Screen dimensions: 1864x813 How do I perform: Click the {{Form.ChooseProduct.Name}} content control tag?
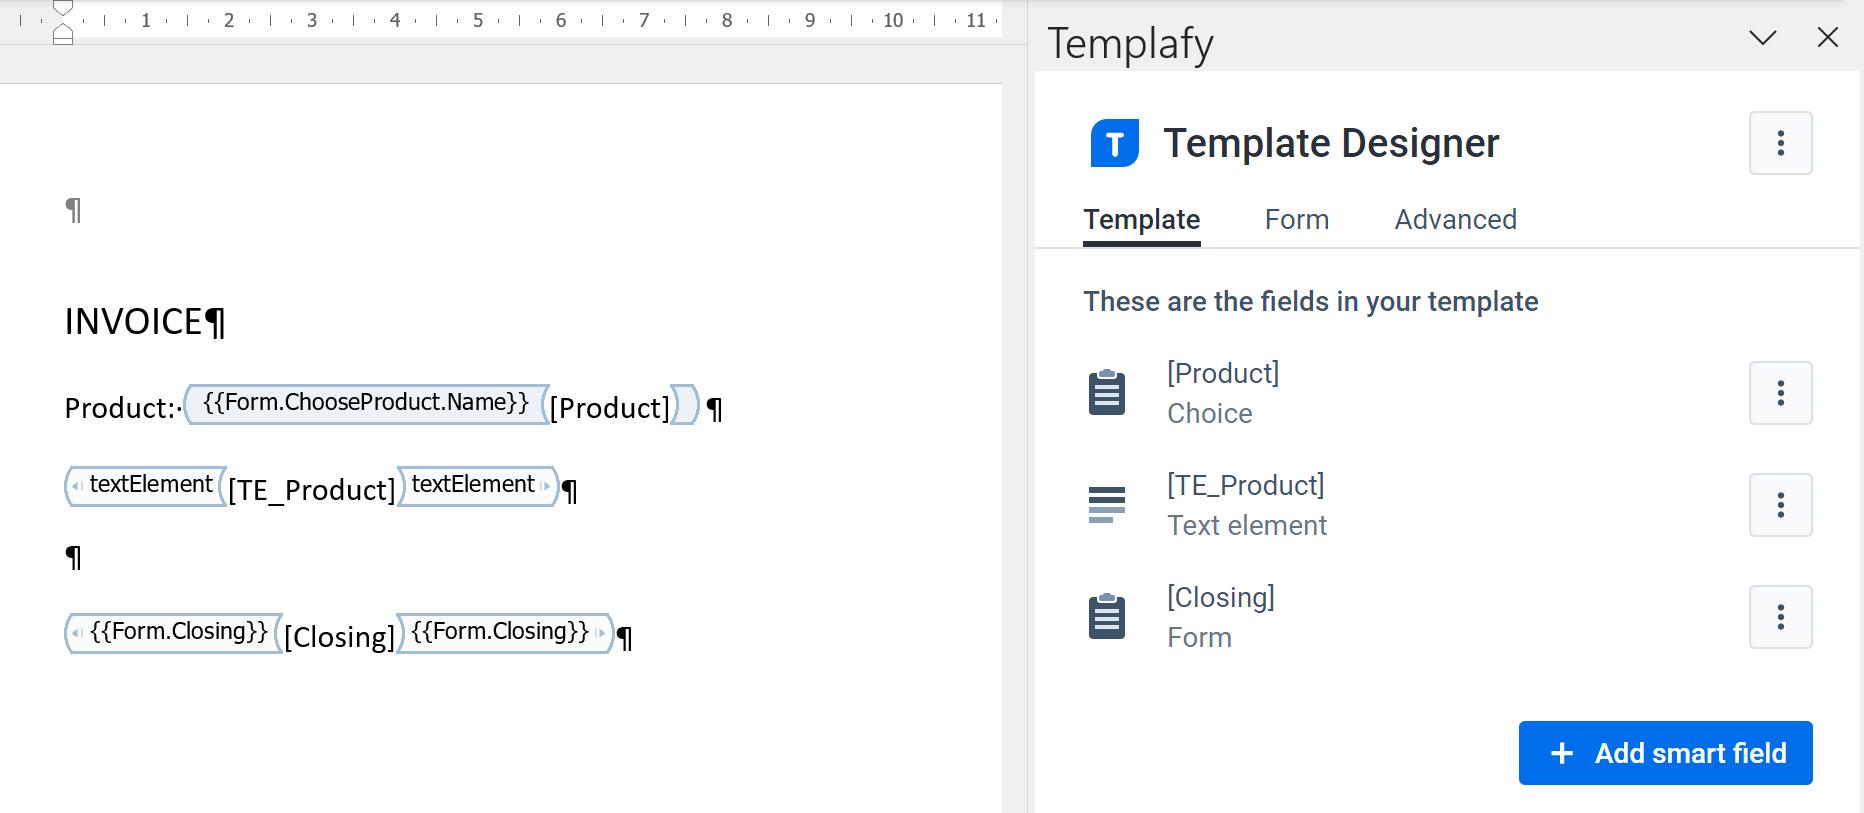pos(365,403)
